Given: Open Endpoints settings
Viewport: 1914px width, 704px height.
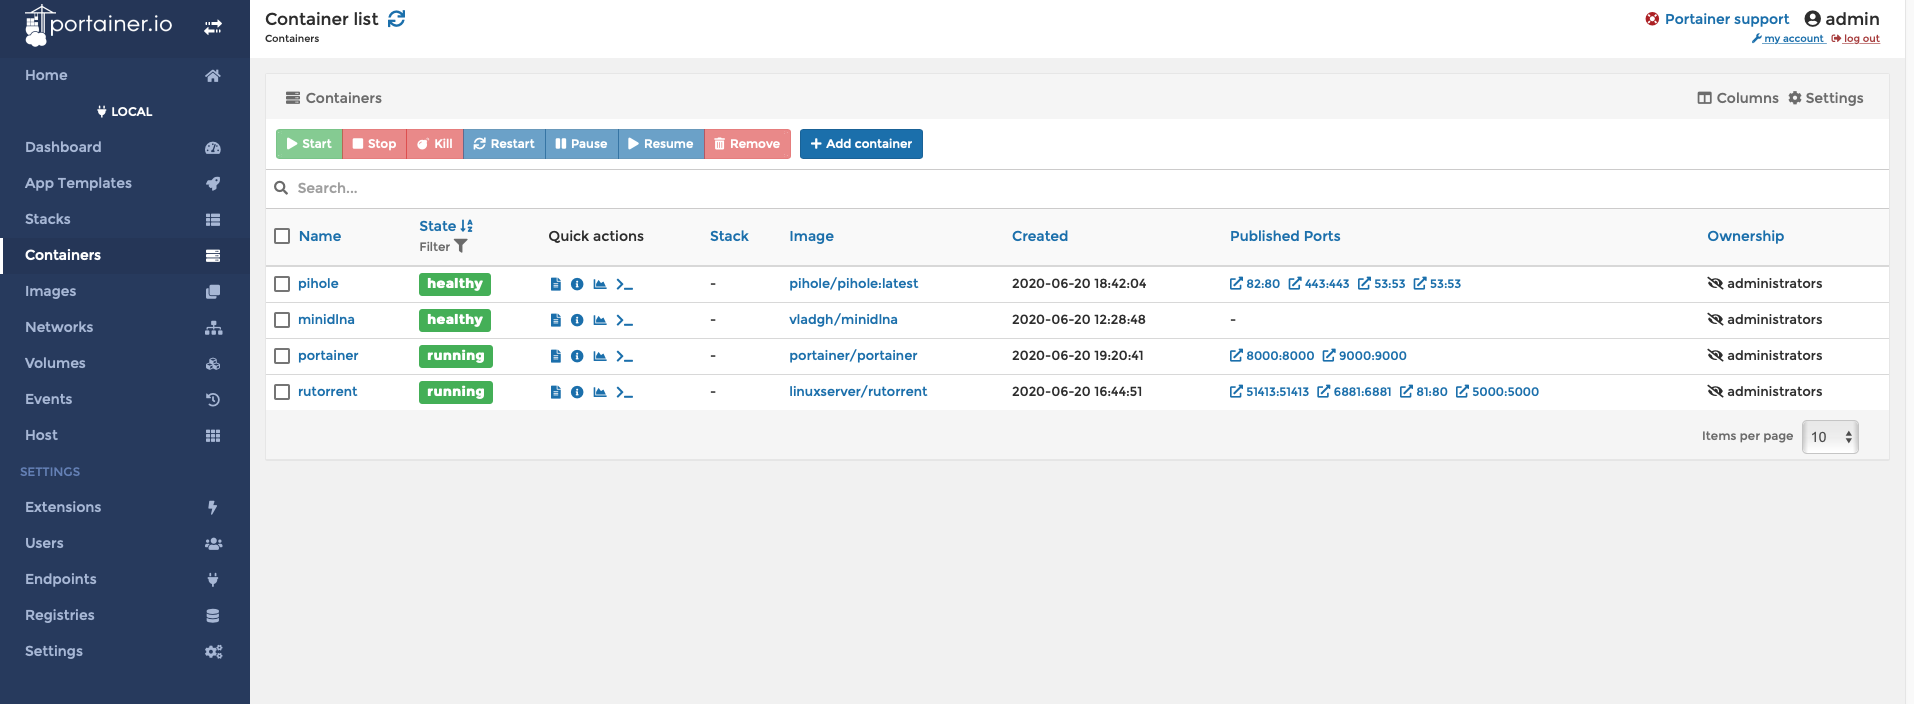Looking at the screenshot, I should pos(125,579).
